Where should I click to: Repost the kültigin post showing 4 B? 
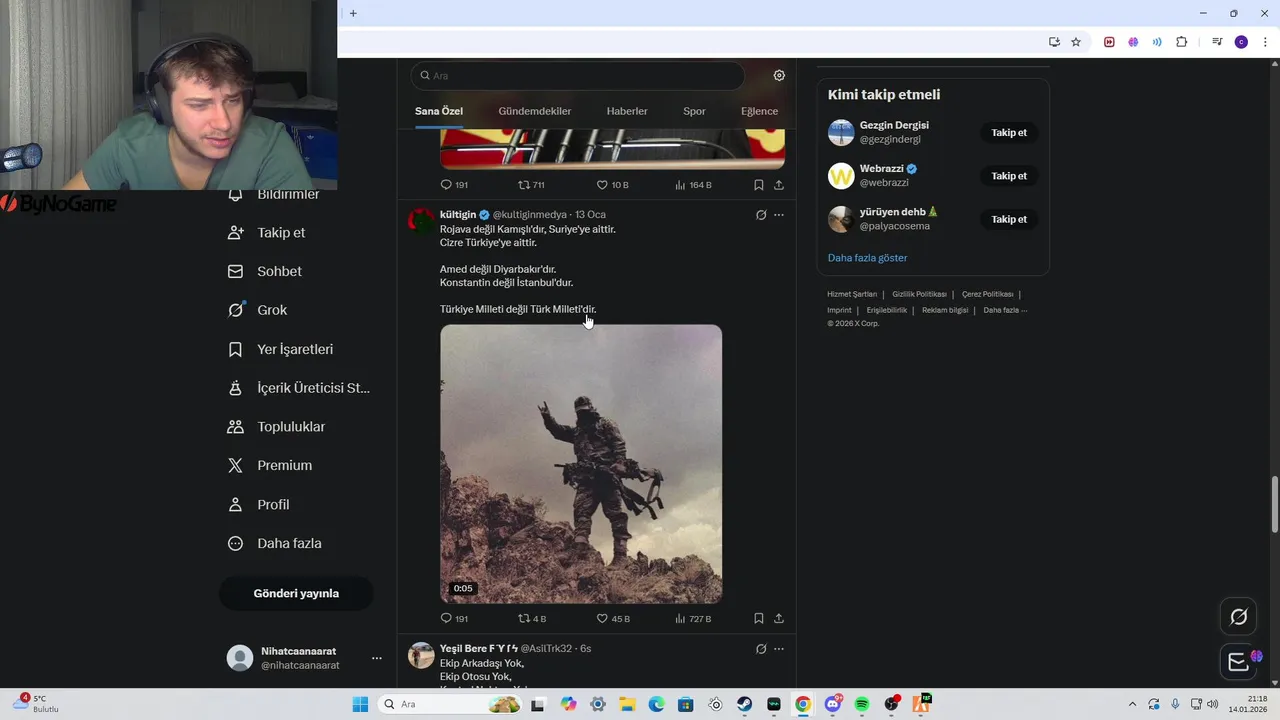click(532, 619)
